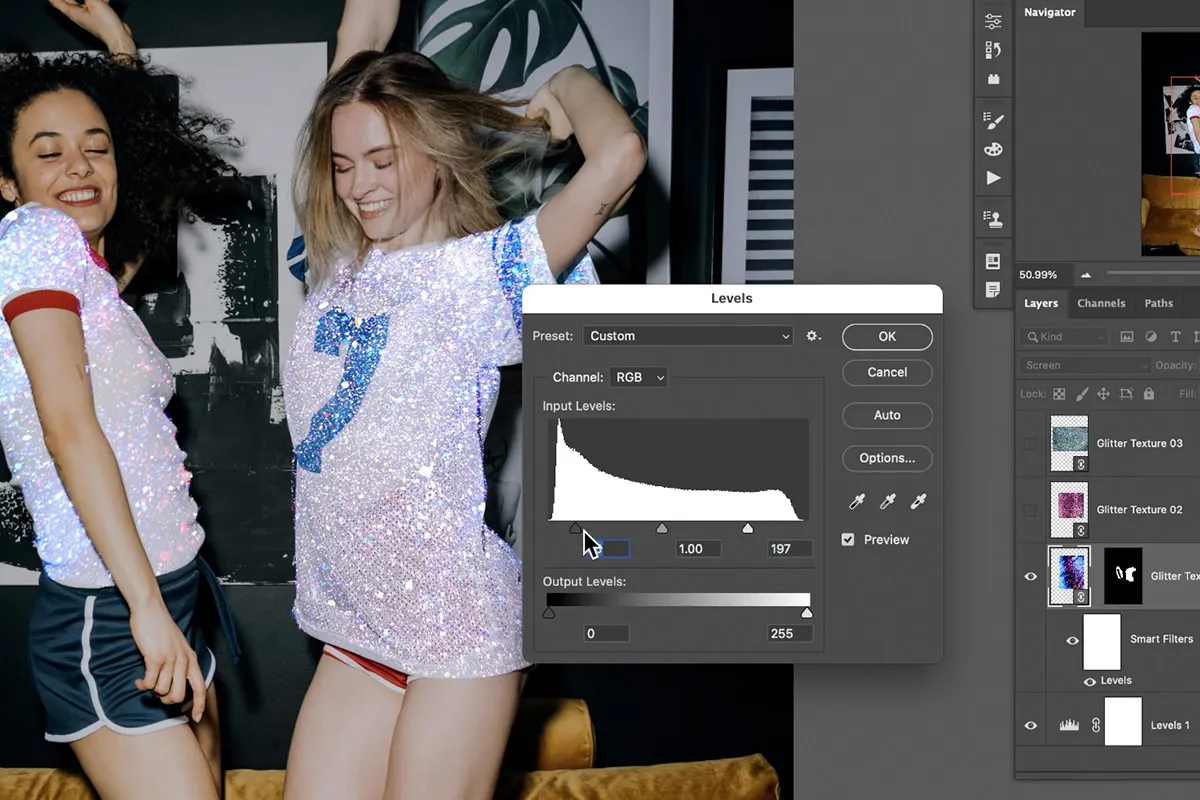The image size is (1200, 800).
Task: Switch to the Channels tab
Action: coord(1101,303)
